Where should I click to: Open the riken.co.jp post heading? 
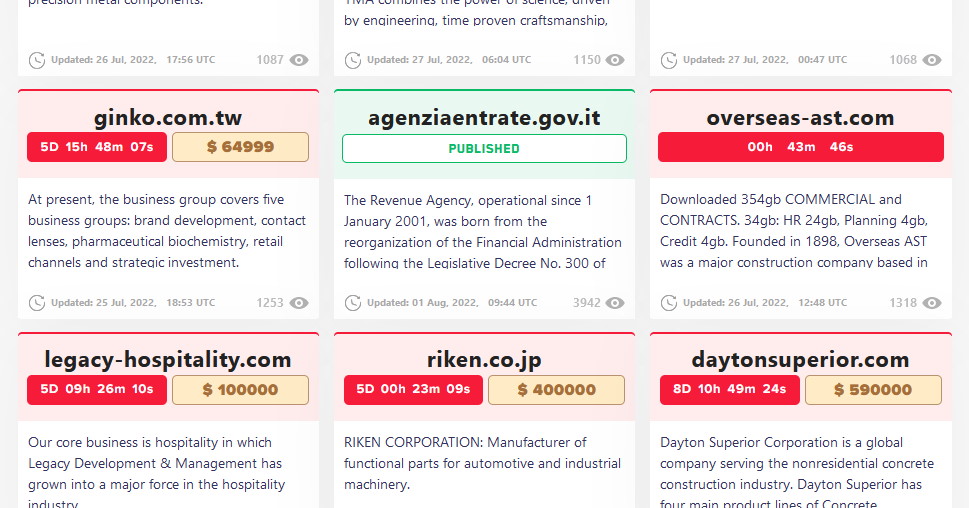(x=484, y=360)
